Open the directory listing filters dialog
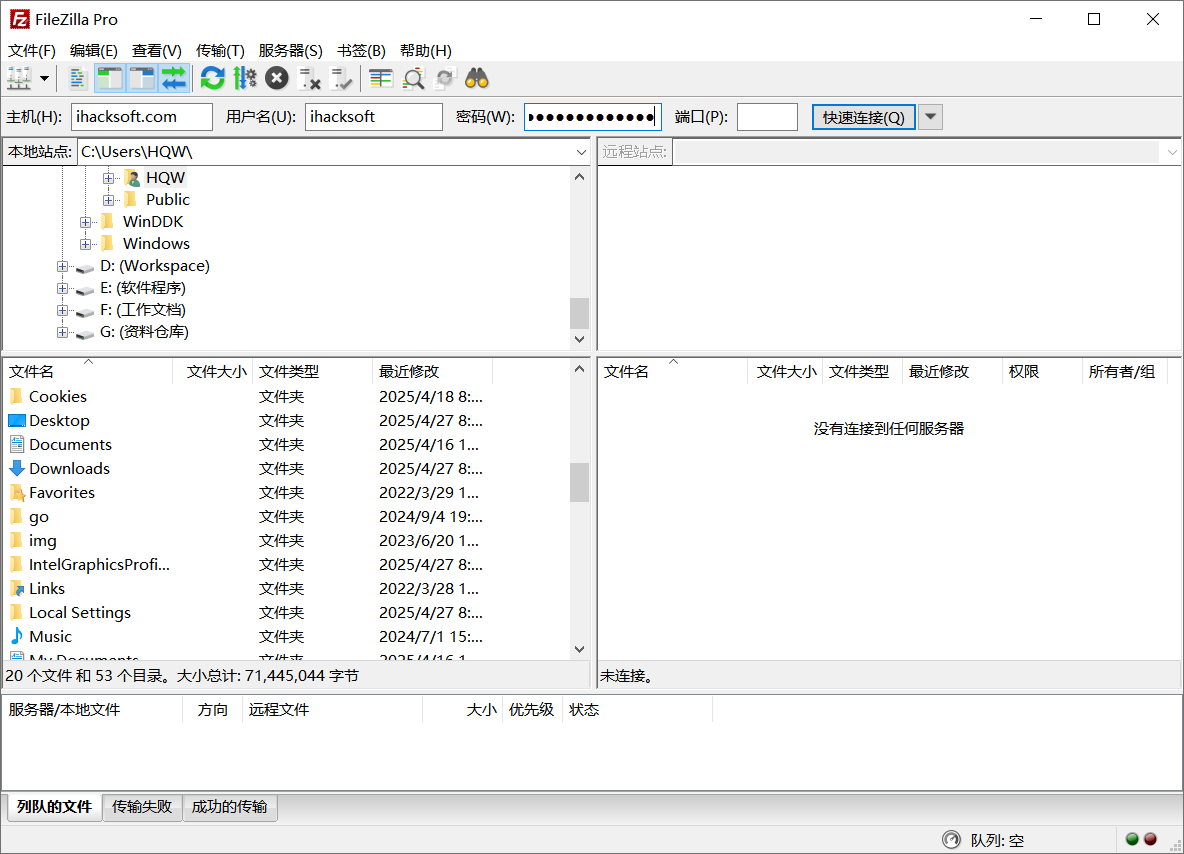 pos(381,79)
